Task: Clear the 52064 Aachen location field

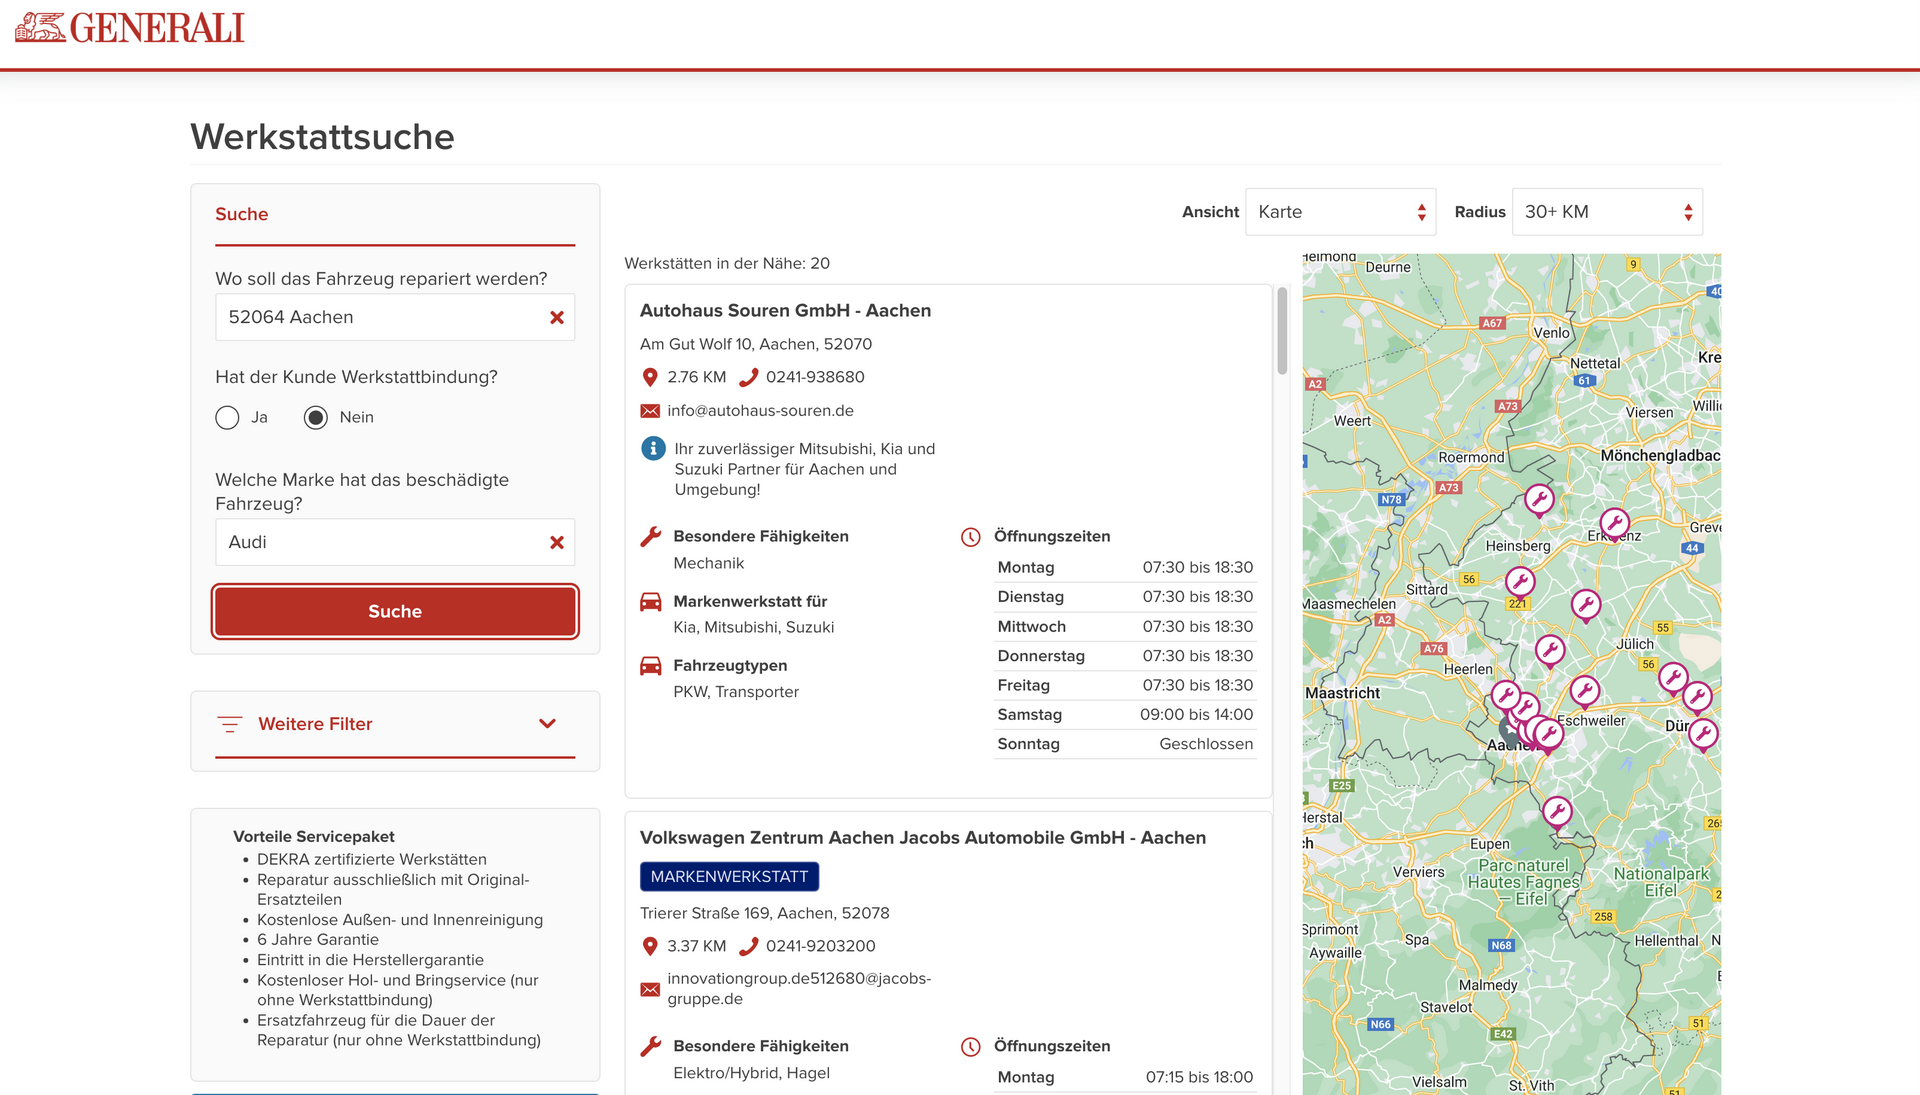Action: click(557, 317)
